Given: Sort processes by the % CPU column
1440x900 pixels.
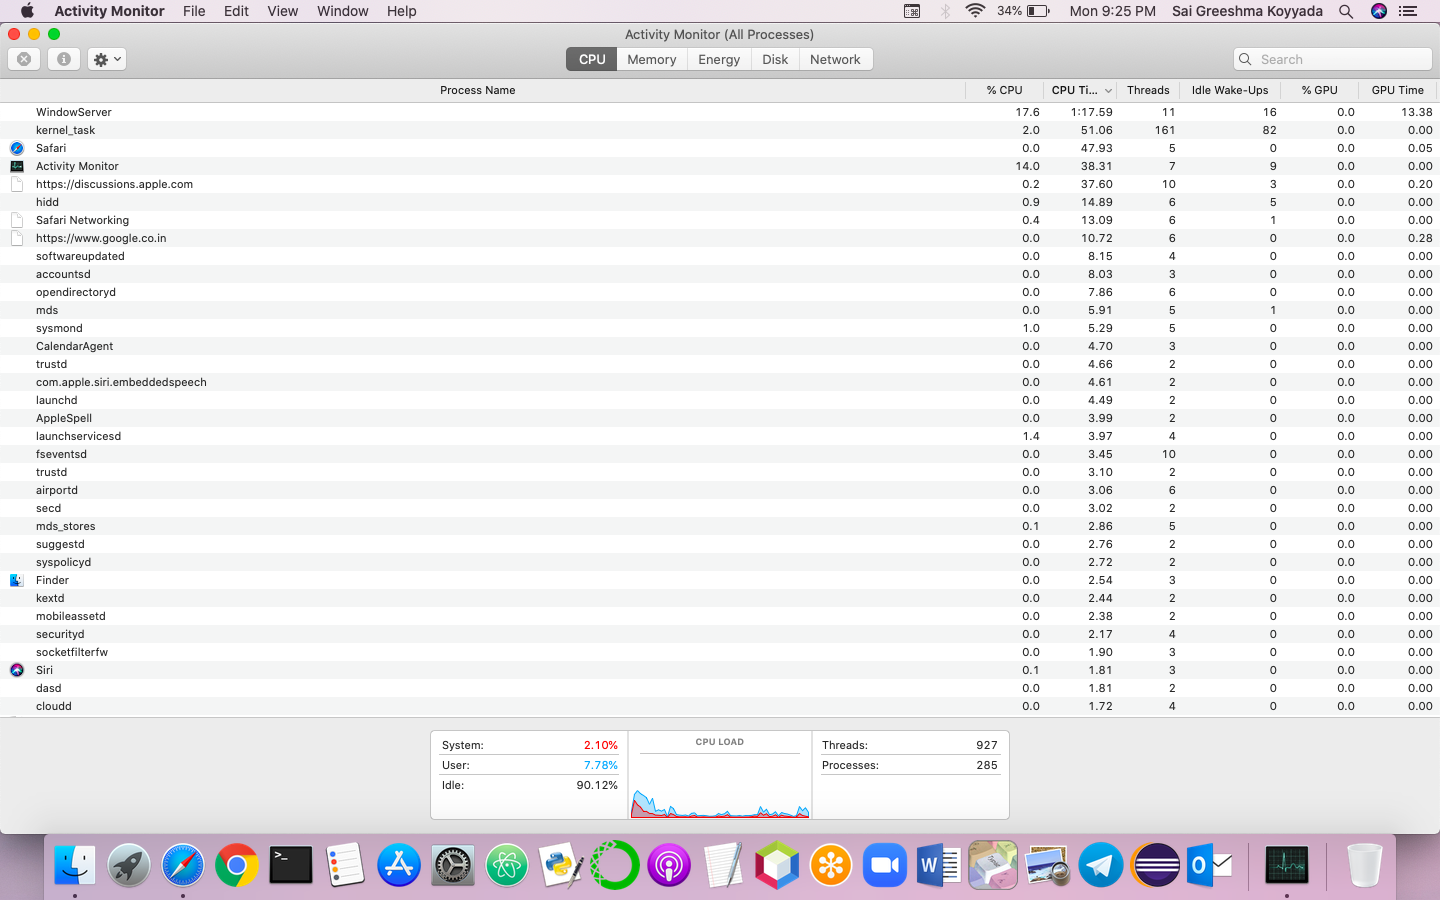Looking at the screenshot, I should pyautogui.click(x=1004, y=90).
